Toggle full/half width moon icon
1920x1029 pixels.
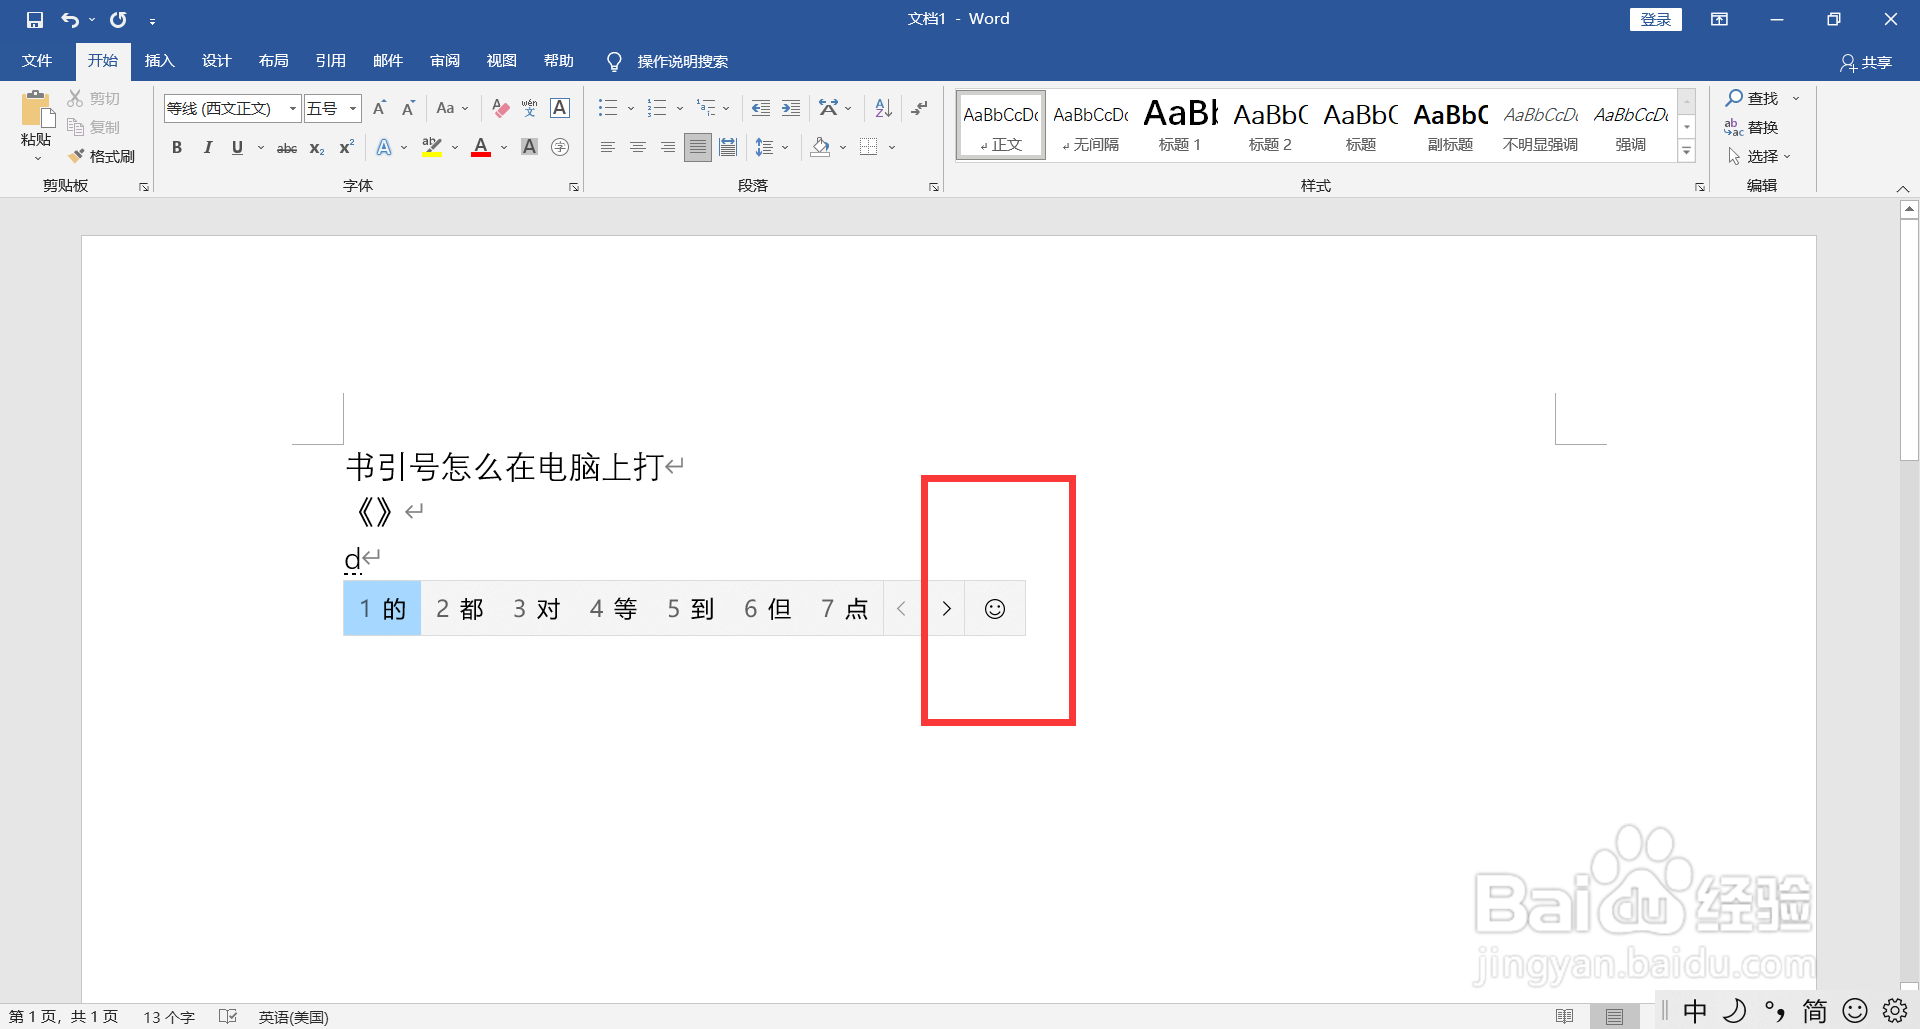[1735, 1011]
